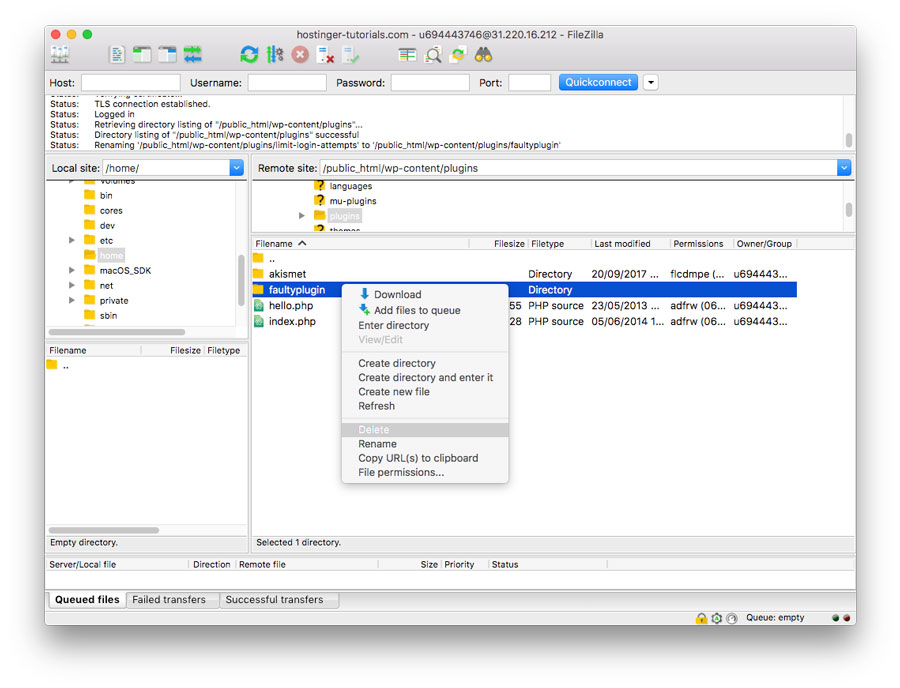Screen dimensions: 900x688
Task: Sort remote files by Last modified column
Action: (x=630, y=244)
